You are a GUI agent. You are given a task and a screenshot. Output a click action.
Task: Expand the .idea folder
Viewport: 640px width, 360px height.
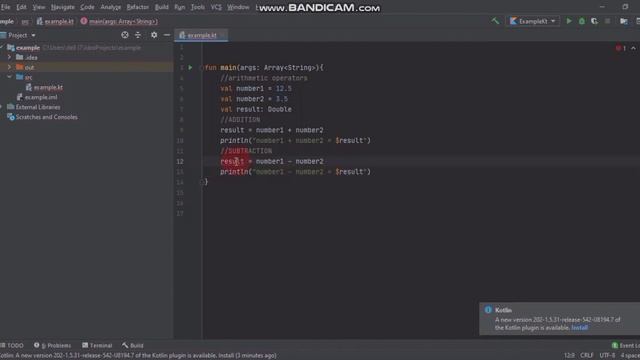9,57
